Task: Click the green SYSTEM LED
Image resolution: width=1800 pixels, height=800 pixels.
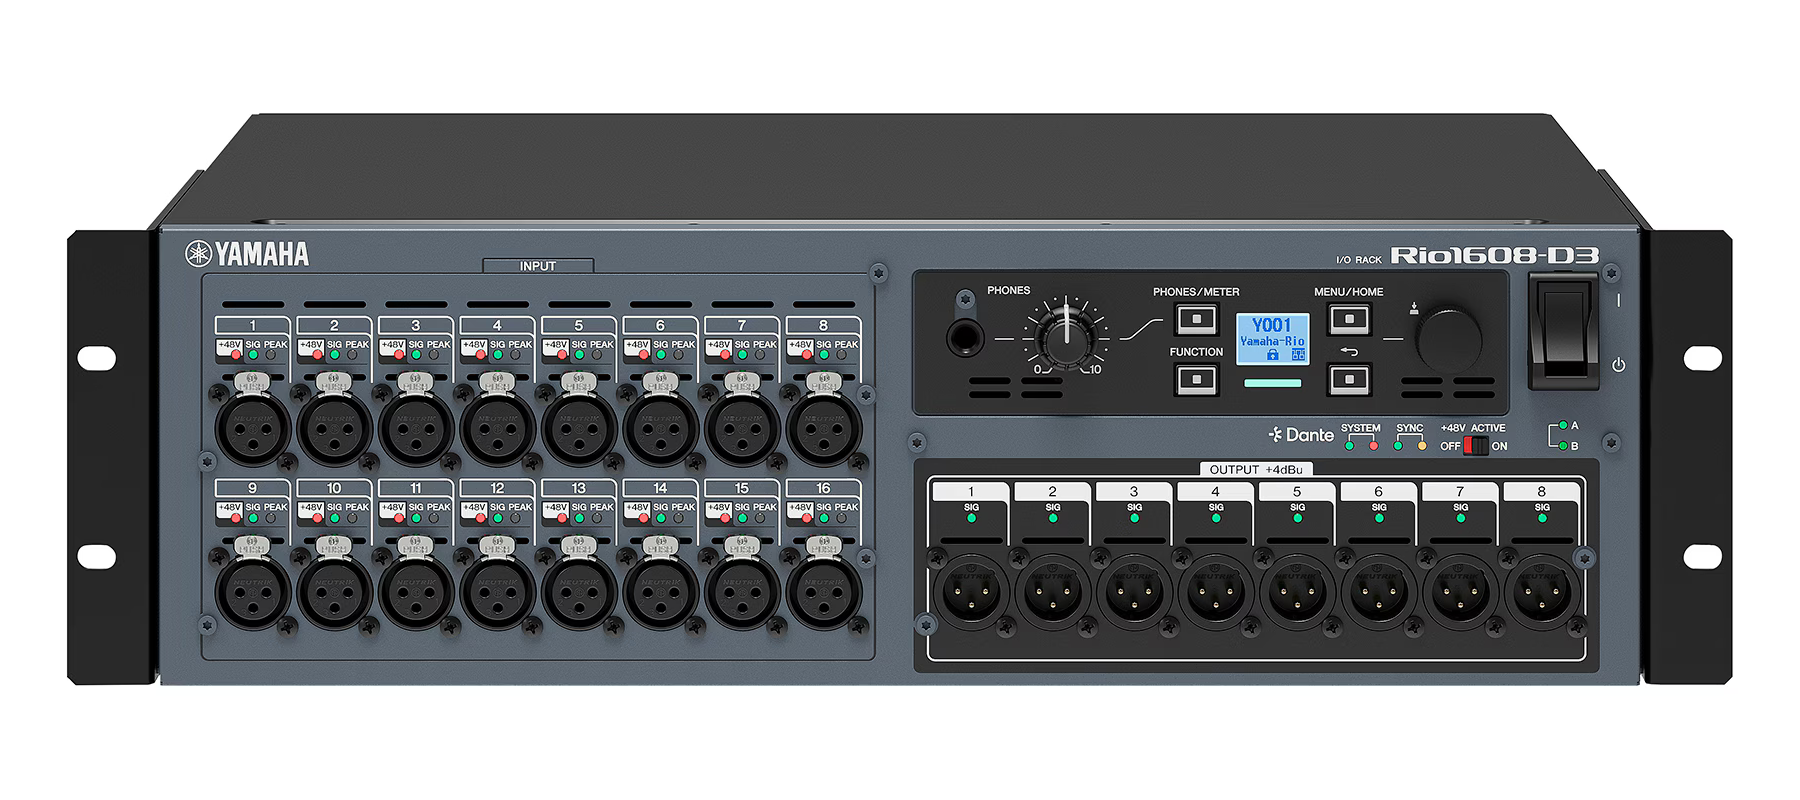Action: 1350,445
